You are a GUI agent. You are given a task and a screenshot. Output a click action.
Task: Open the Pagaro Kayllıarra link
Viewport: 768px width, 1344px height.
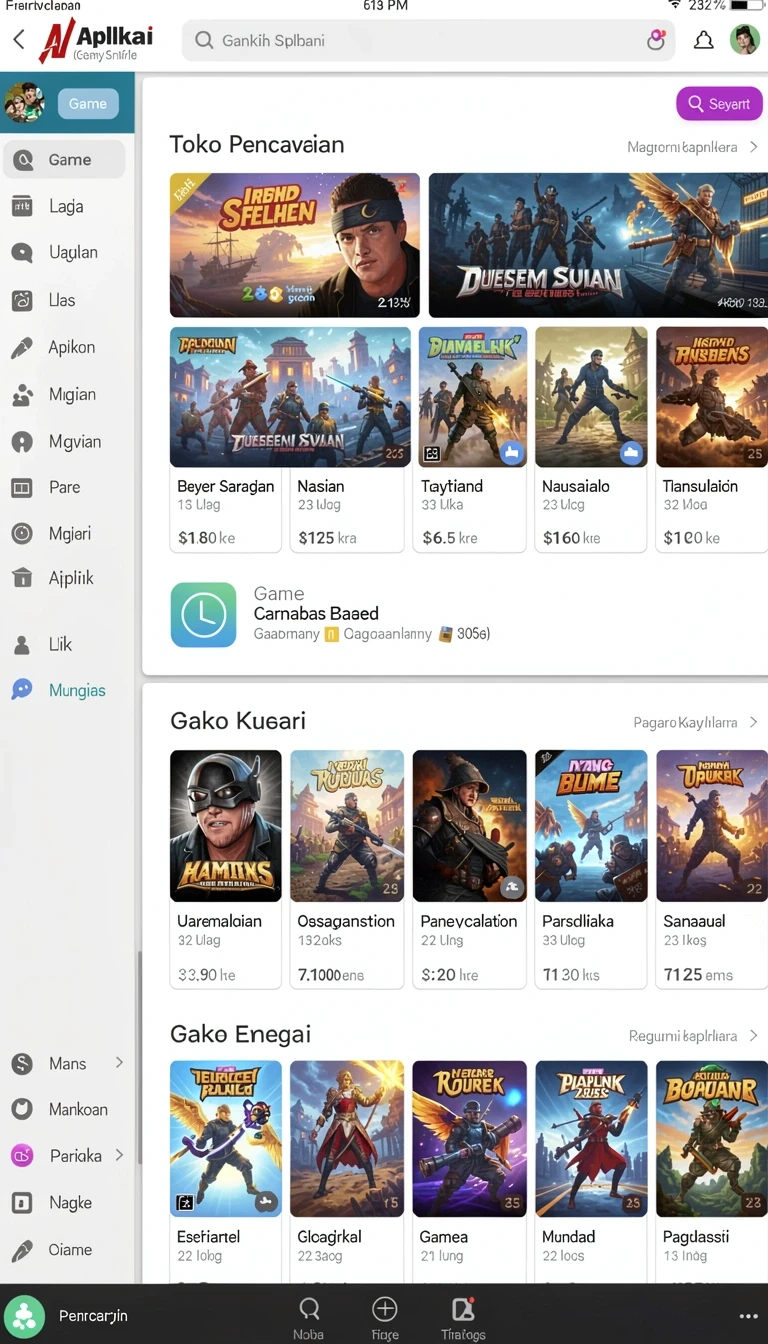685,722
